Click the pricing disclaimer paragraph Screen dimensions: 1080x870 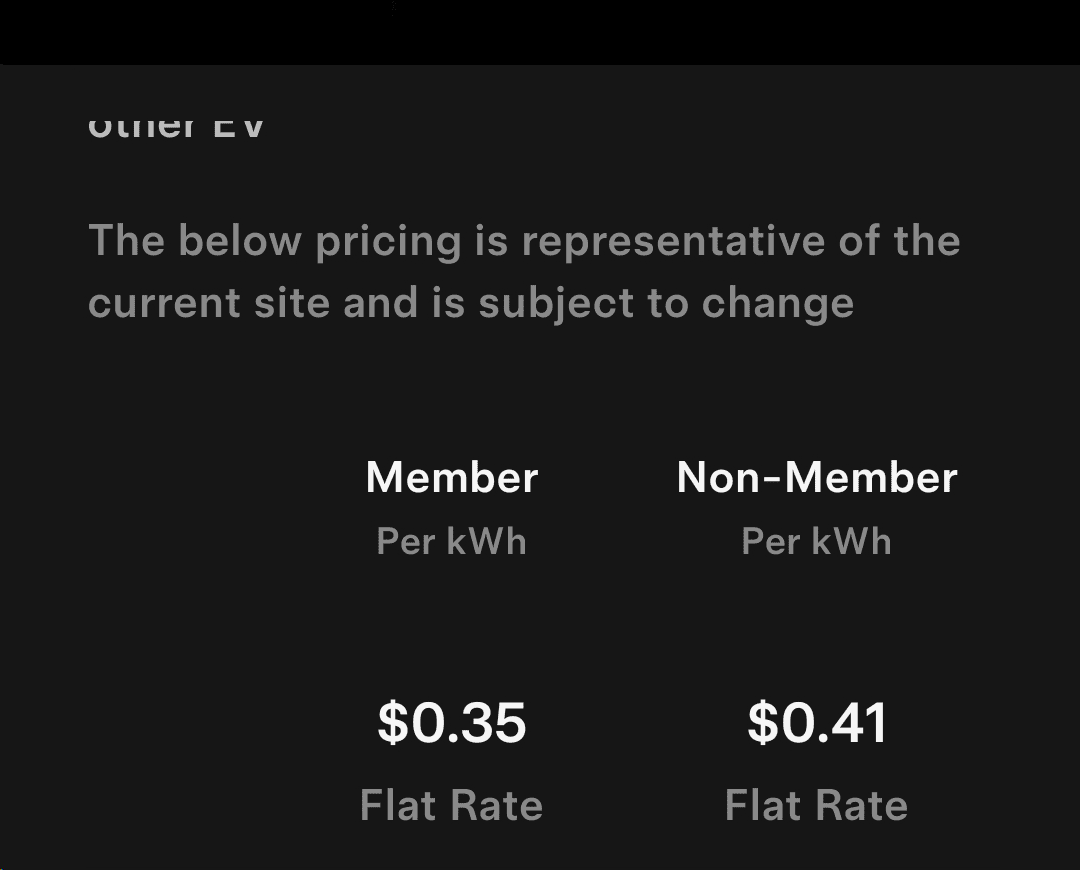point(524,272)
